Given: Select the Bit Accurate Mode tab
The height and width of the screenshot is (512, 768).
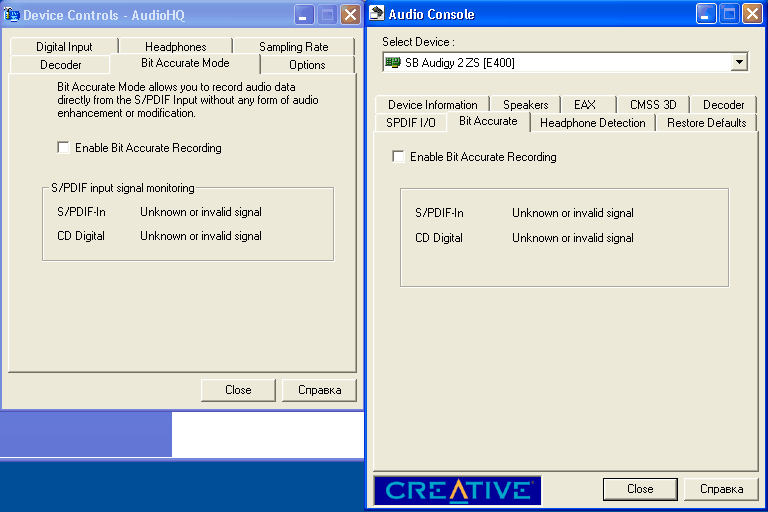Looking at the screenshot, I should click(x=185, y=63).
